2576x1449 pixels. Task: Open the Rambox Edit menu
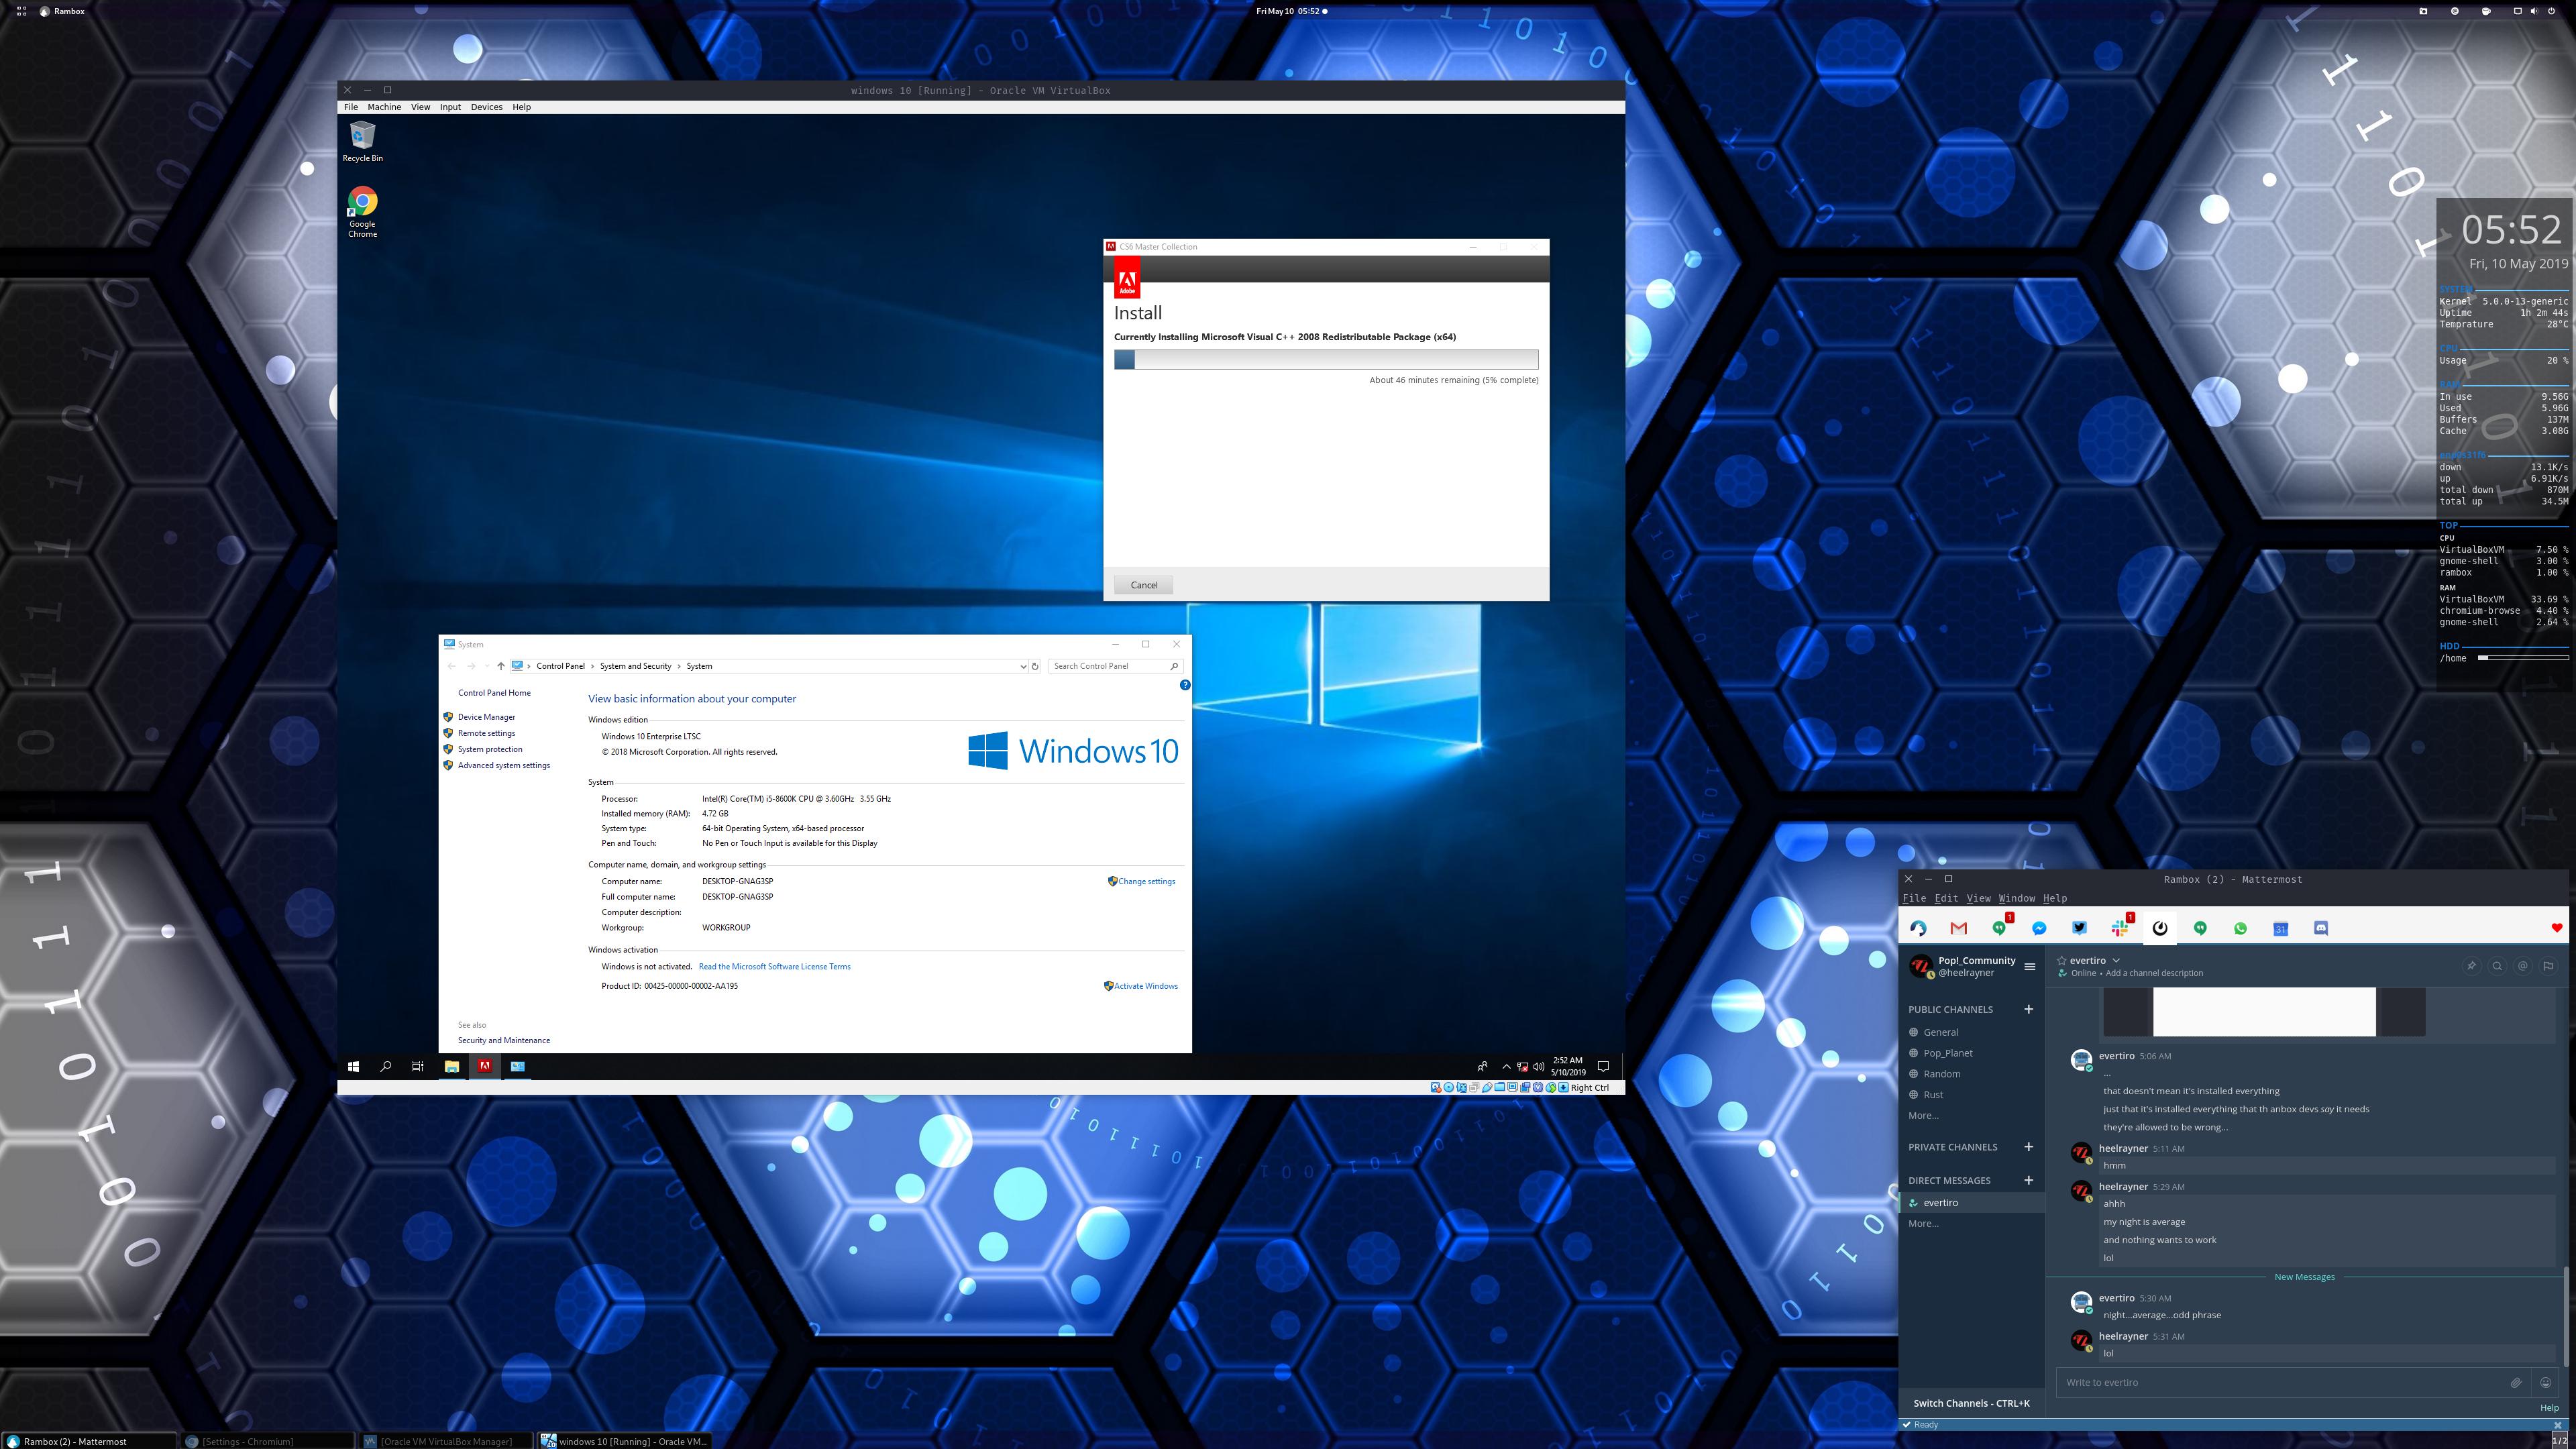(x=1946, y=898)
